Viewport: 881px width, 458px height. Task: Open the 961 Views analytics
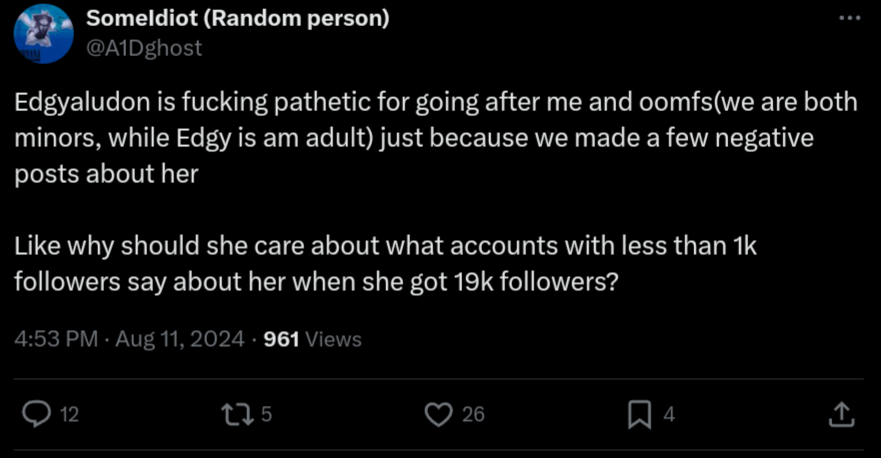click(312, 339)
